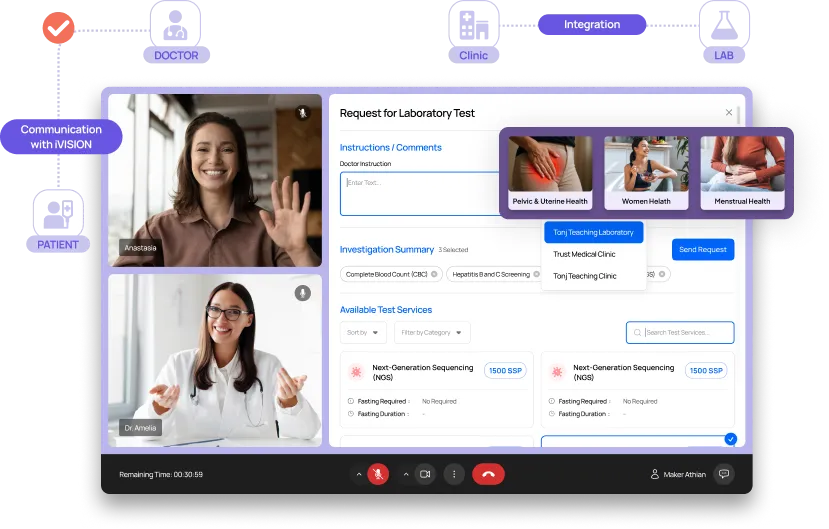Screen dimensions: 829x529
Task: Open the Filter by Category dropdown
Action: pyautogui.click(x=431, y=332)
